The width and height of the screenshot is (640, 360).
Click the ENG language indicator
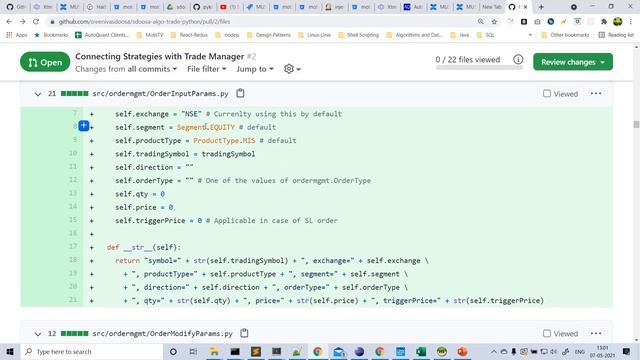point(580,351)
